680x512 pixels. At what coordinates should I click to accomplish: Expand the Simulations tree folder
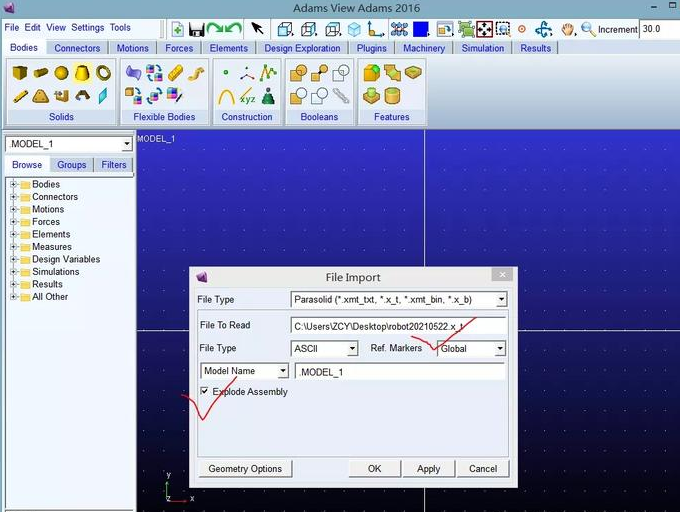point(13,272)
